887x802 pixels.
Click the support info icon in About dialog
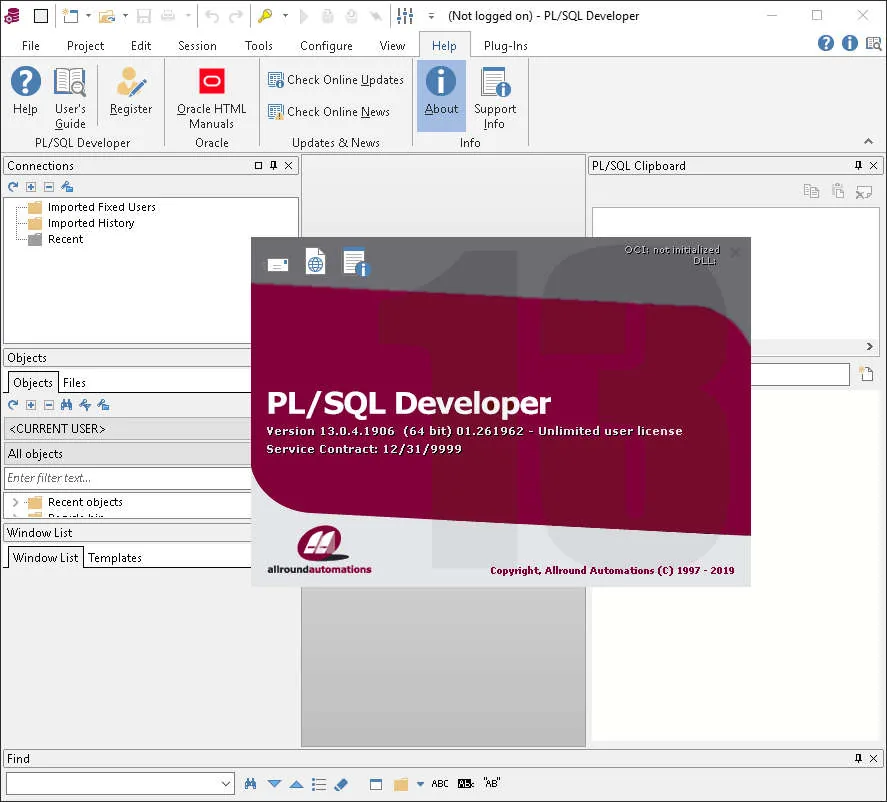[356, 261]
